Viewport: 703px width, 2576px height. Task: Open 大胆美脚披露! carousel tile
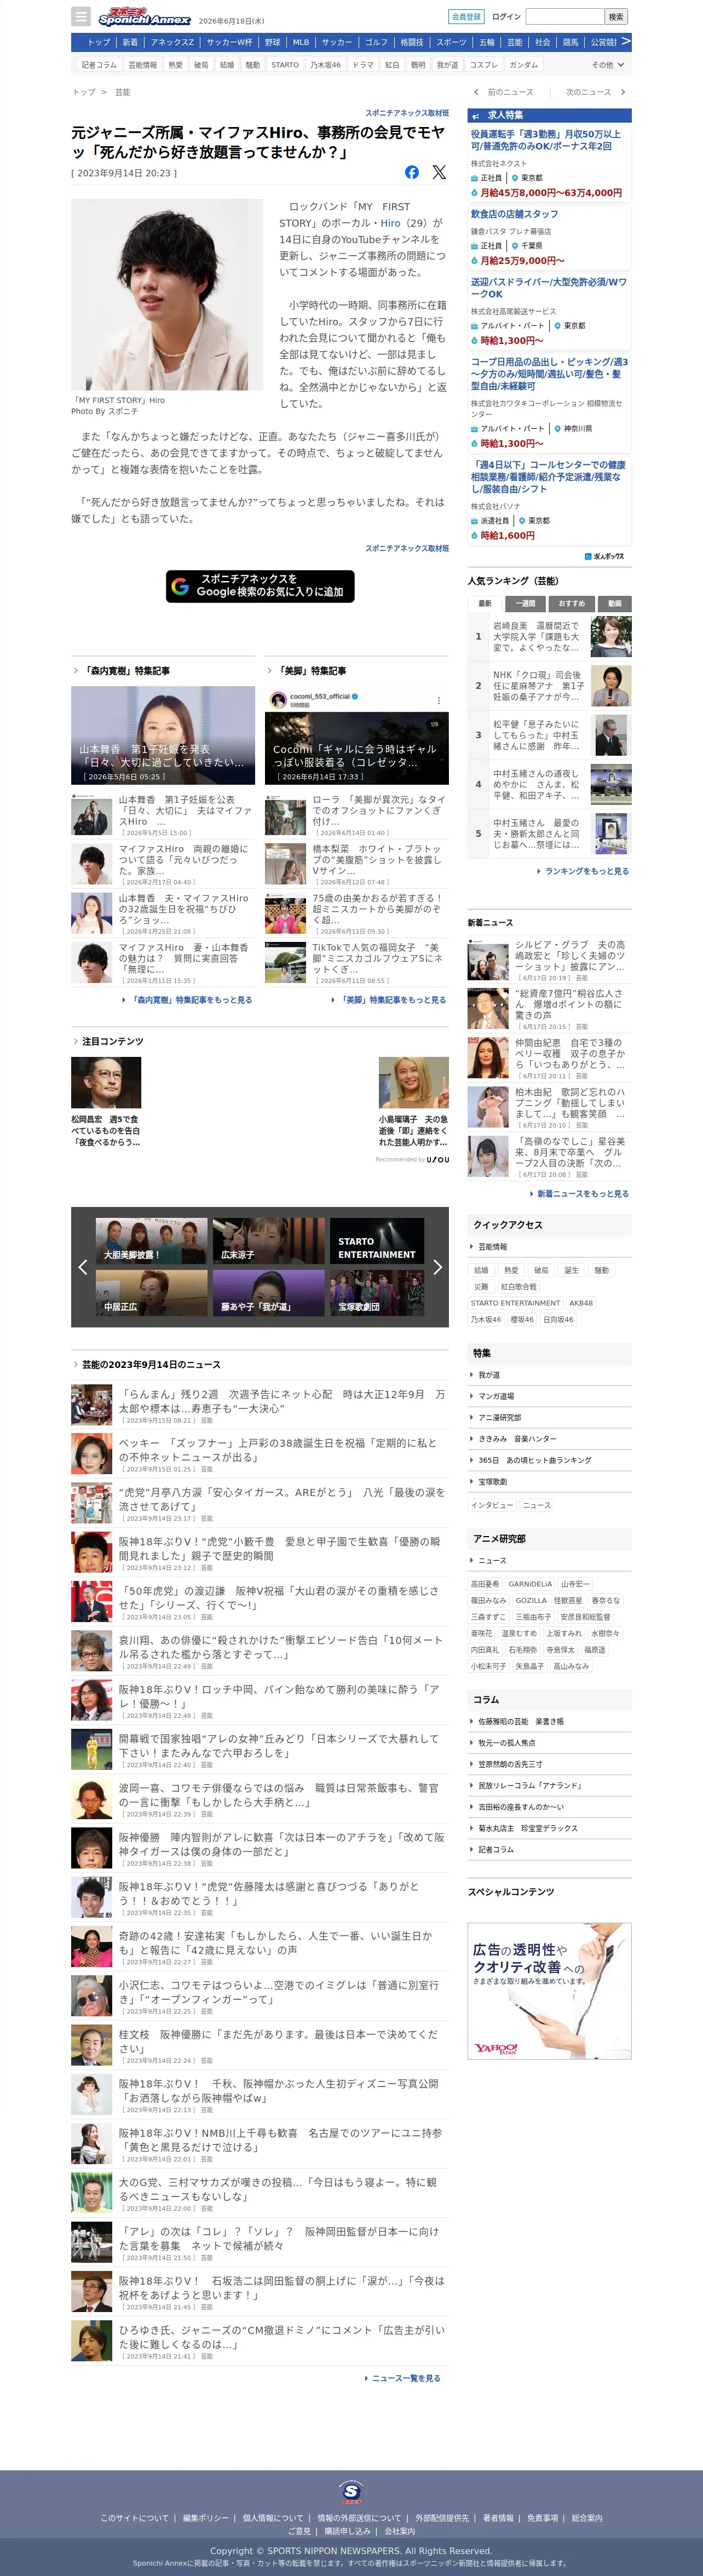152,1241
